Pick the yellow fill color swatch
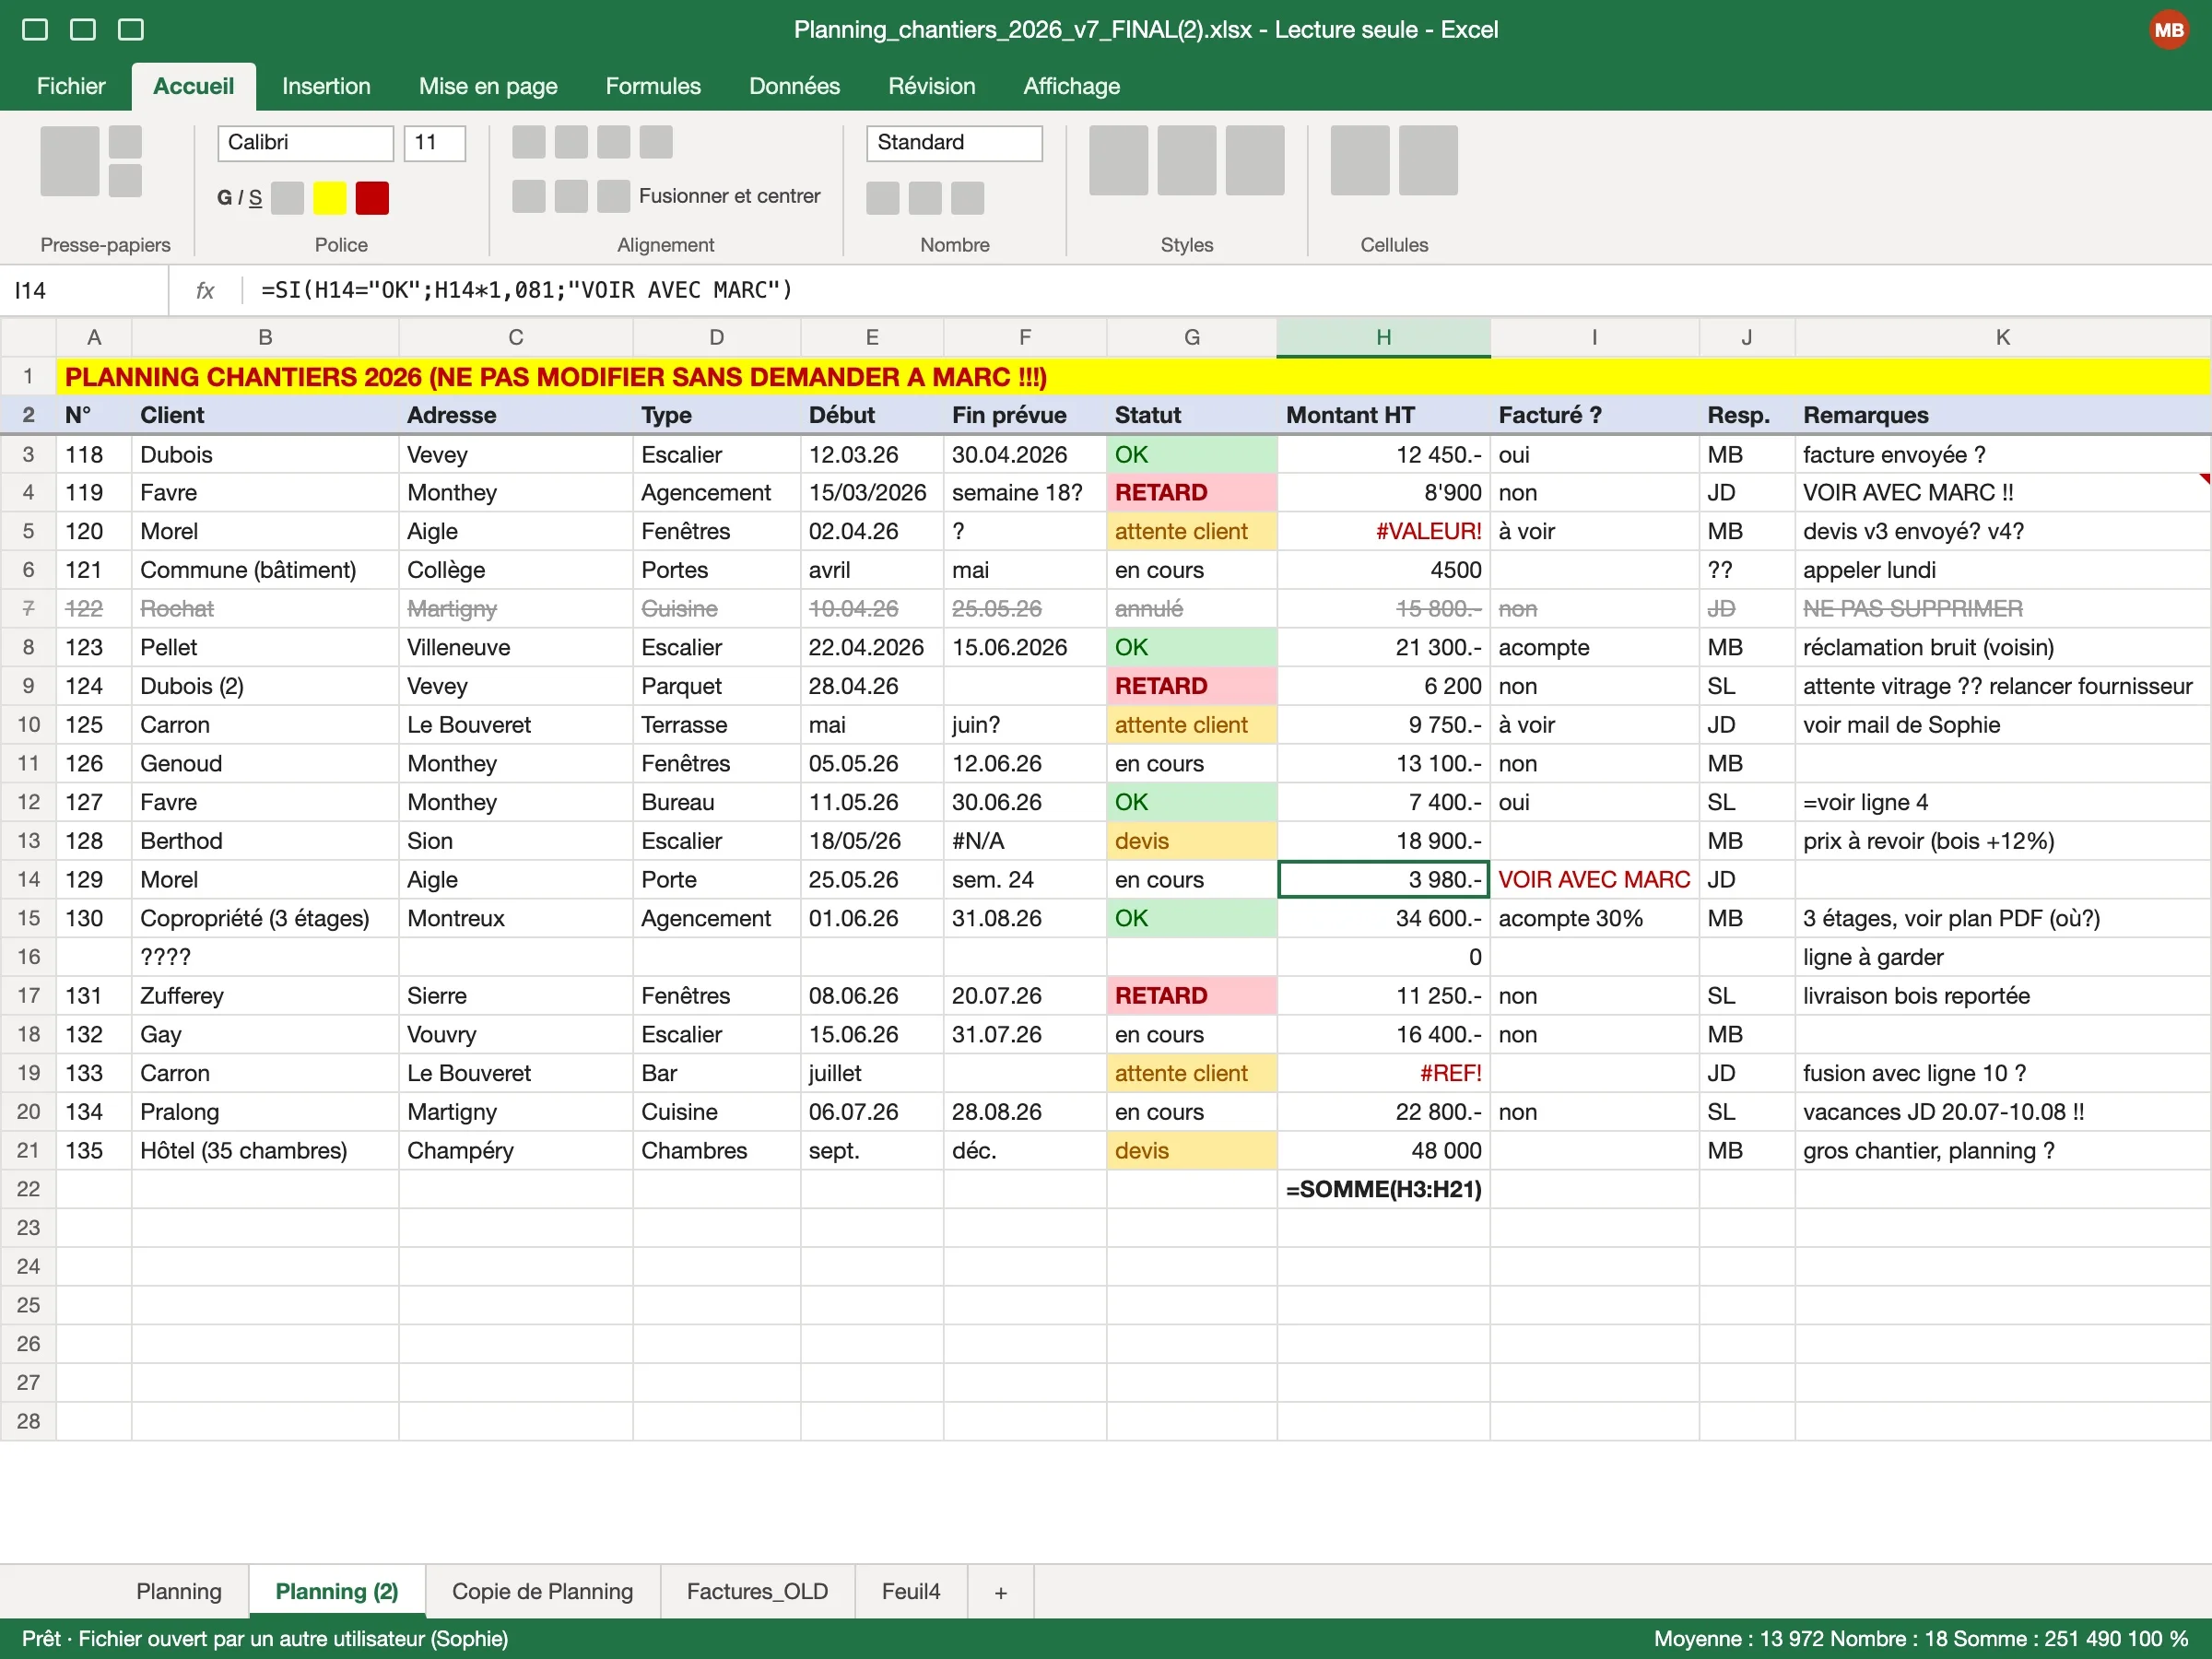The width and height of the screenshot is (2212, 1659). 329,198
